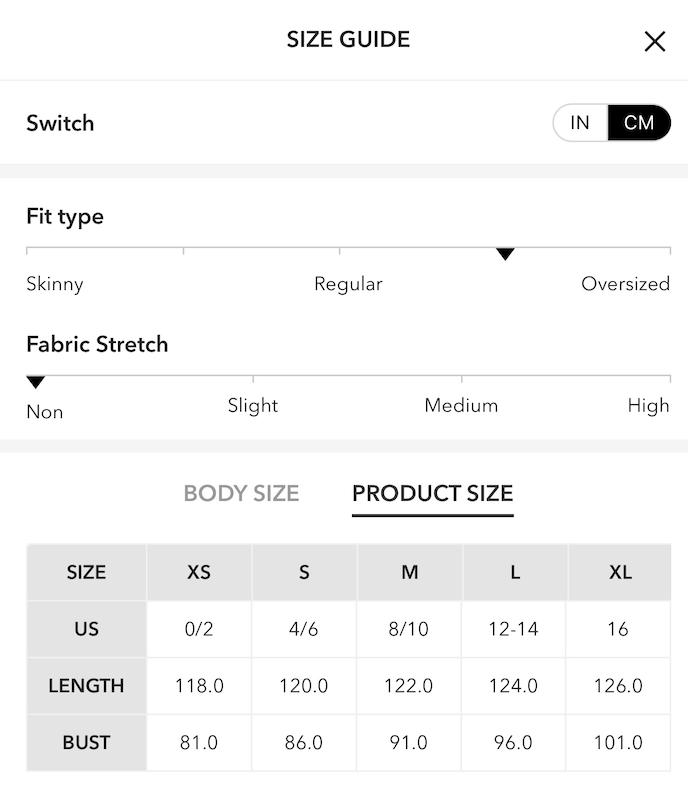Close the Size Guide dialog
Image resolution: width=688 pixels, height=800 pixels.
(654, 41)
